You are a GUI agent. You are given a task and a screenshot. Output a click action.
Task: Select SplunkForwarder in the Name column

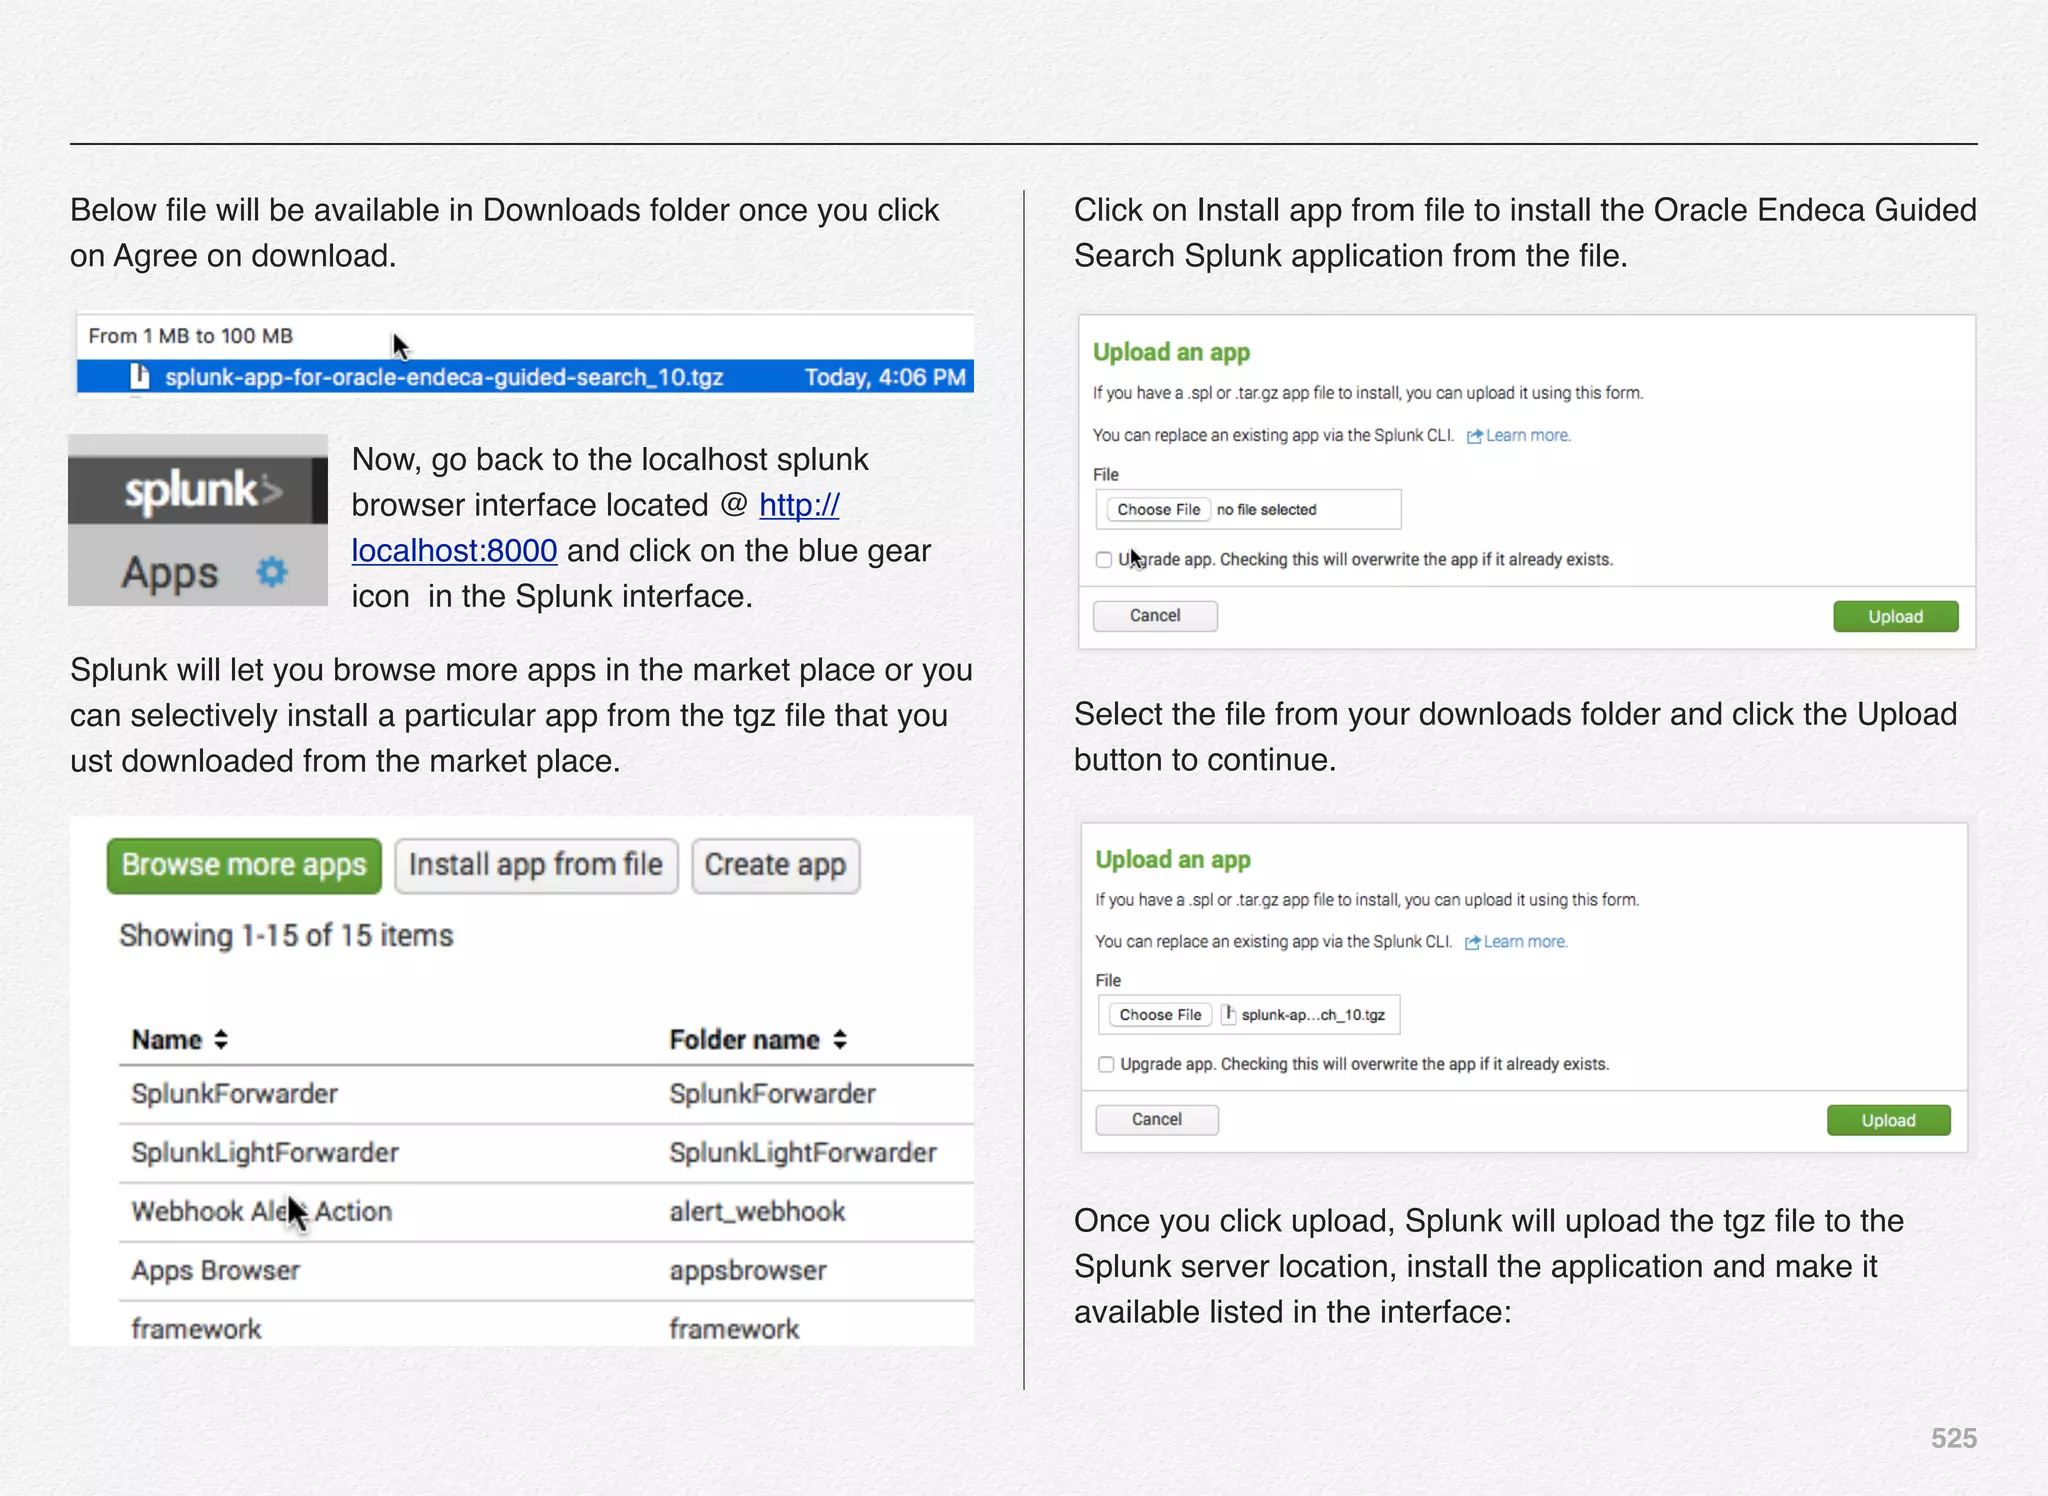[235, 1094]
